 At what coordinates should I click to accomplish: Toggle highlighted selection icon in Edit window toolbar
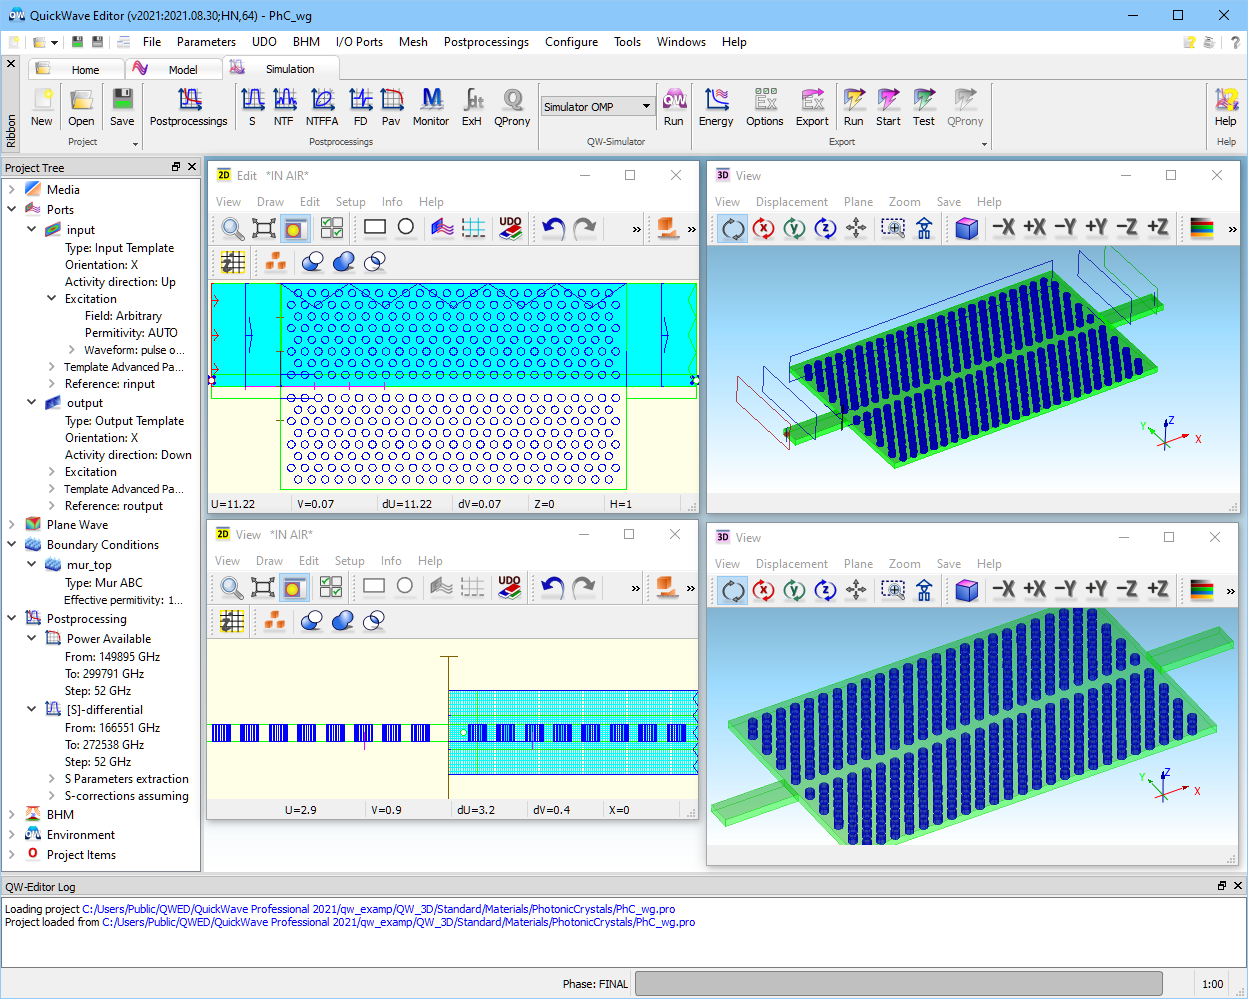[294, 228]
